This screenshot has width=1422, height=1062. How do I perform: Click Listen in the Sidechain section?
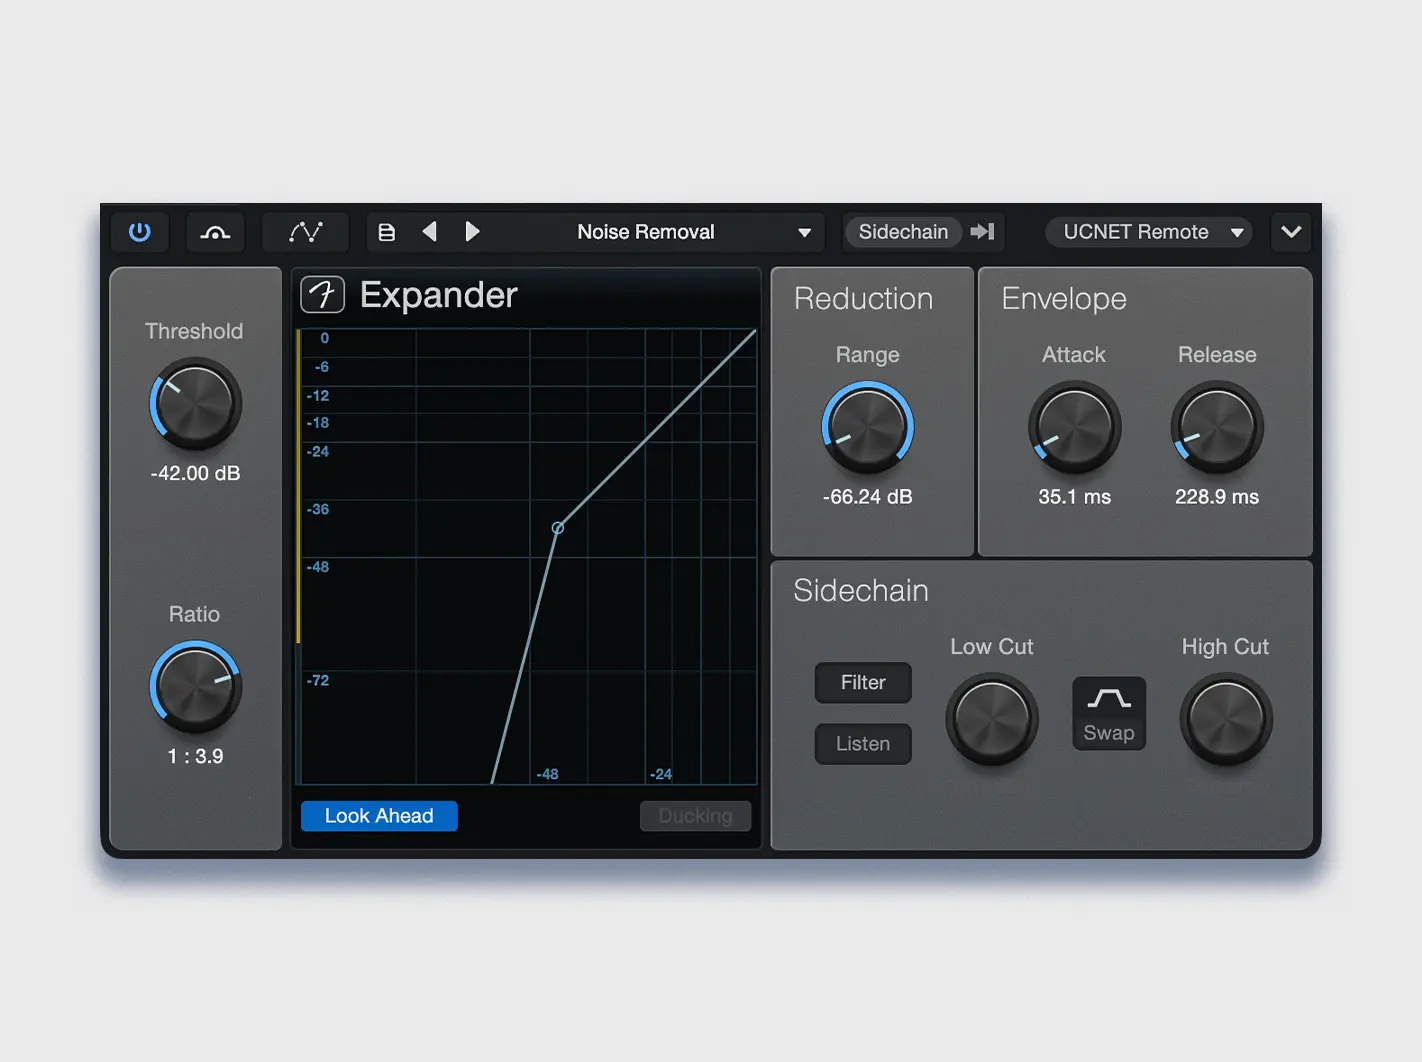point(862,744)
